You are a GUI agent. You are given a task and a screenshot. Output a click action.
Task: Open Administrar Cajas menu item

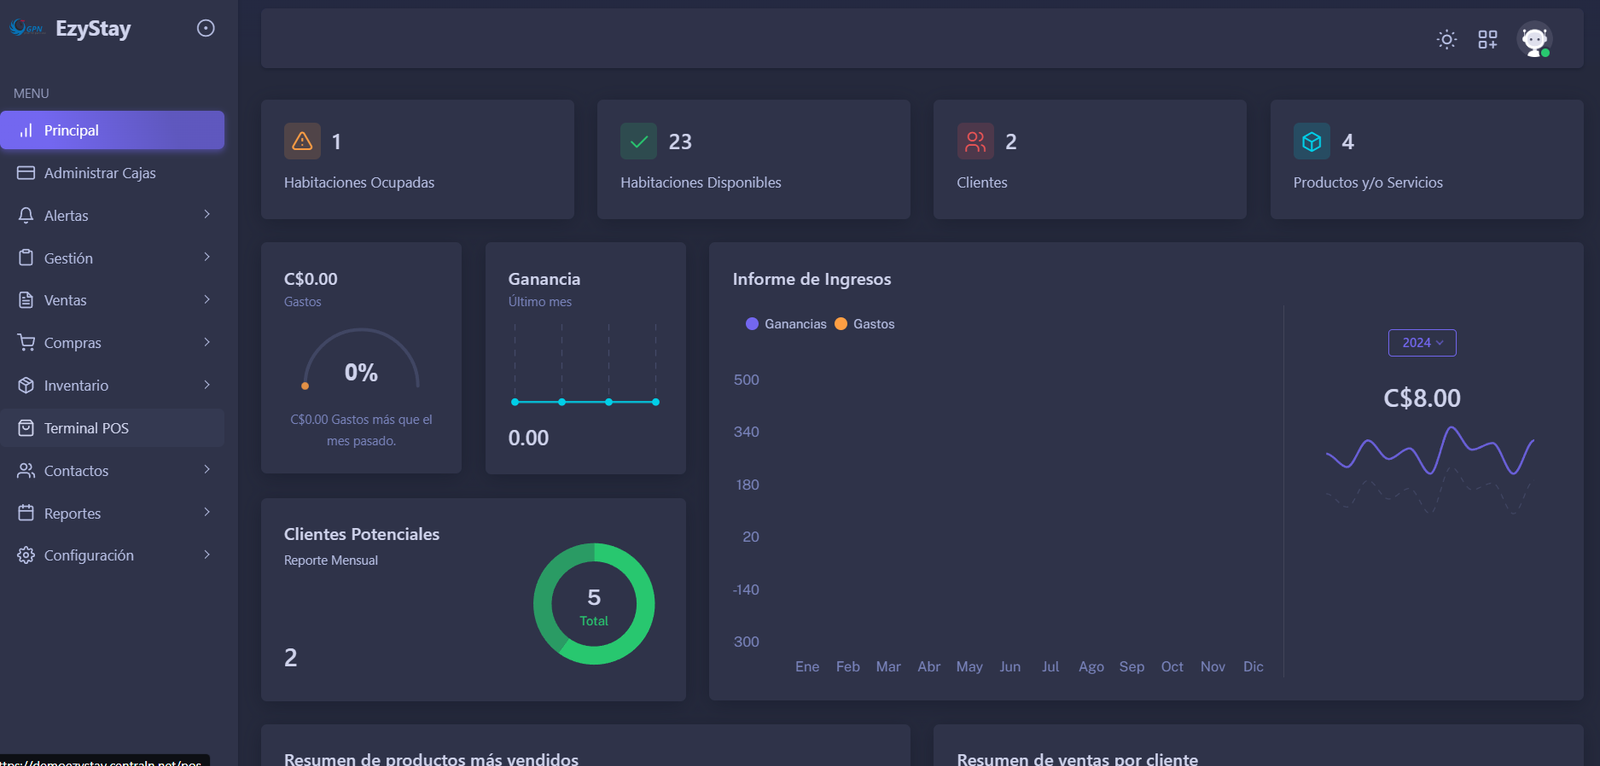coord(100,173)
